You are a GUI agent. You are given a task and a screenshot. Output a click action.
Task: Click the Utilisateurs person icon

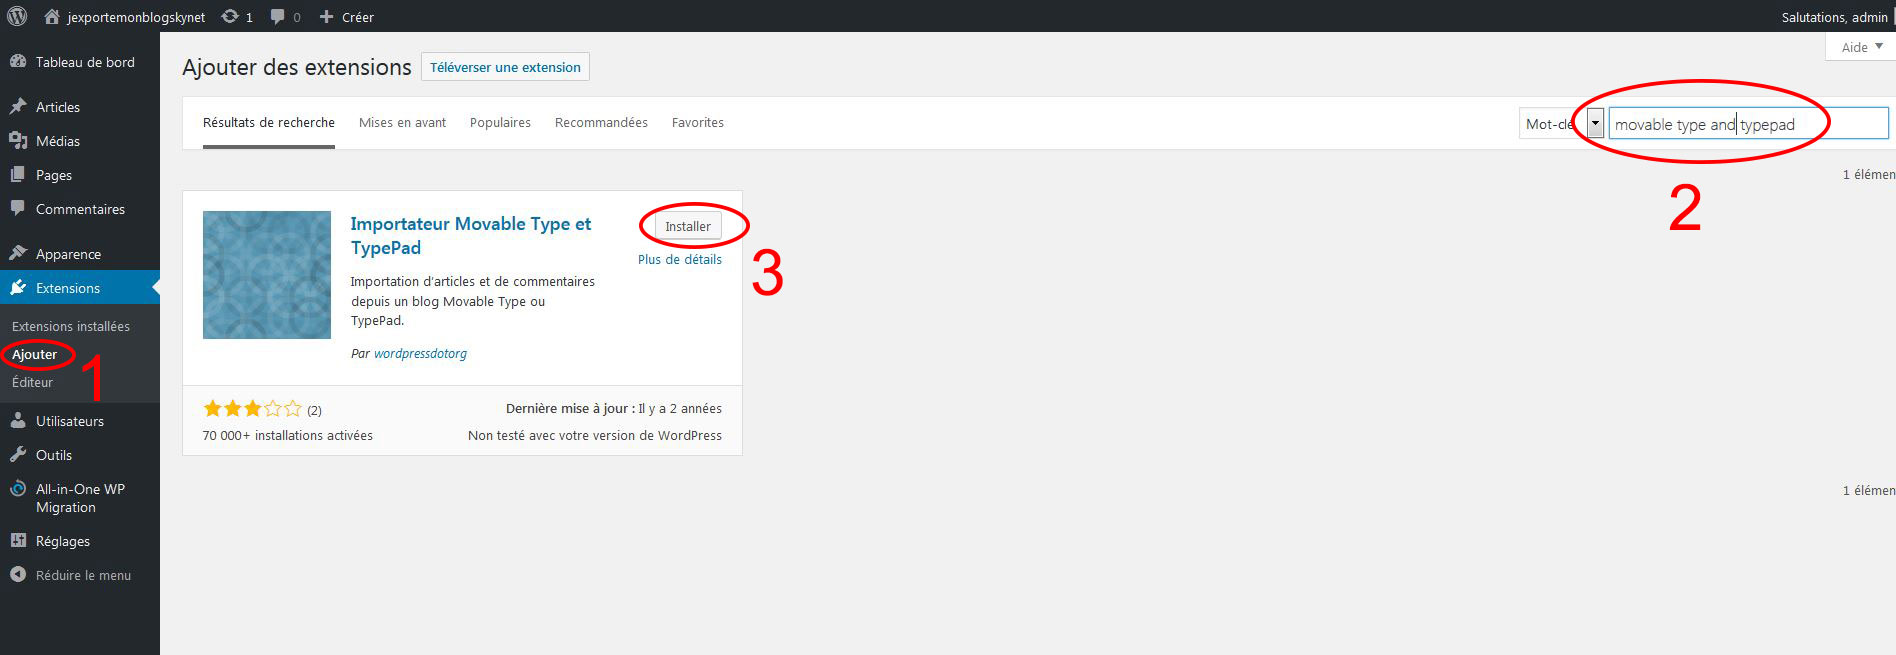point(18,421)
